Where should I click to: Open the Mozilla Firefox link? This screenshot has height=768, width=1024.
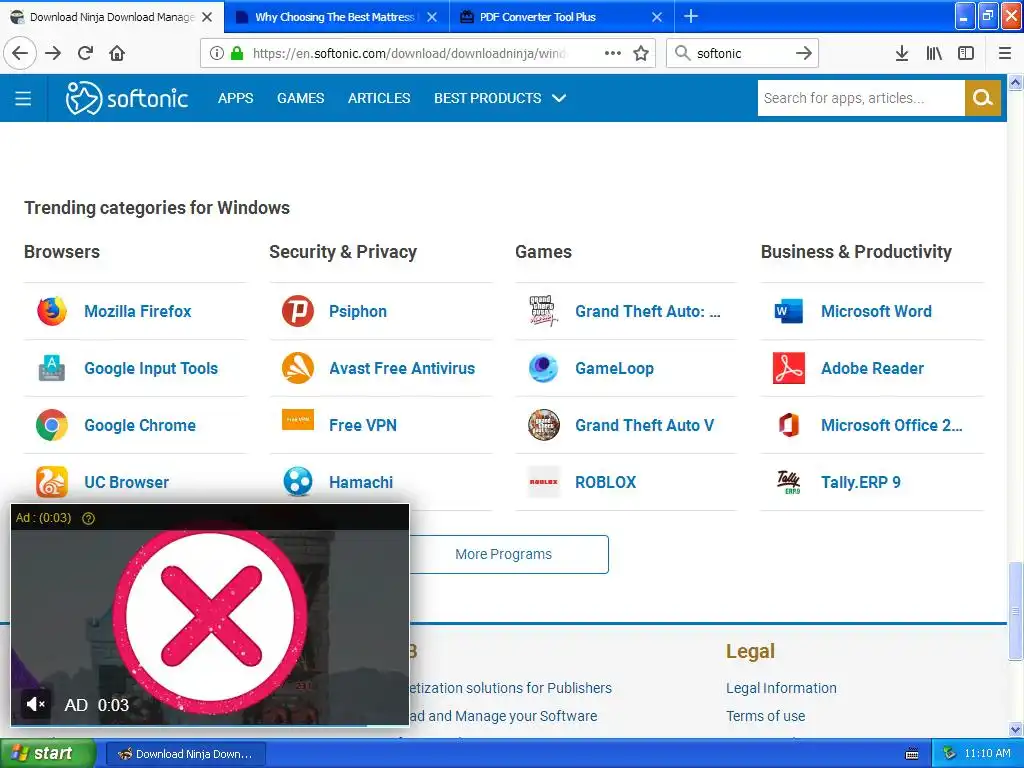point(138,311)
